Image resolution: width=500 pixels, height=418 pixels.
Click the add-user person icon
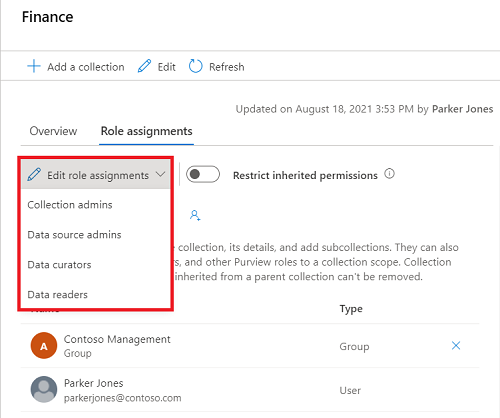195,215
